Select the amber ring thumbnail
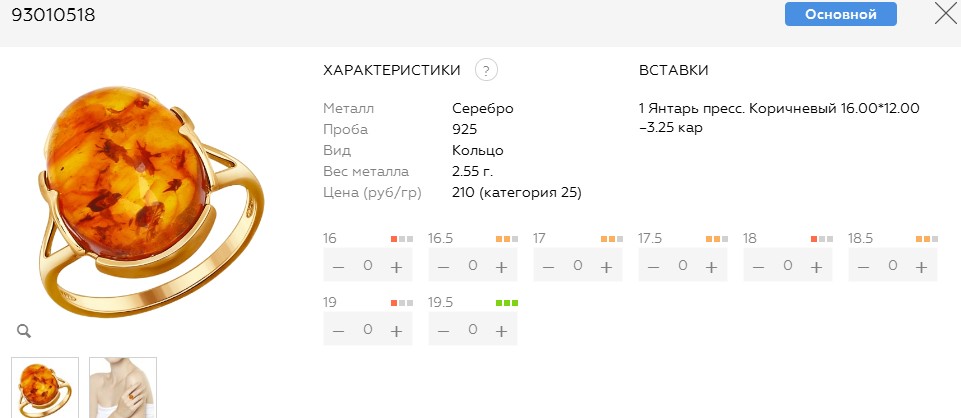961x418 pixels. click(x=44, y=387)
